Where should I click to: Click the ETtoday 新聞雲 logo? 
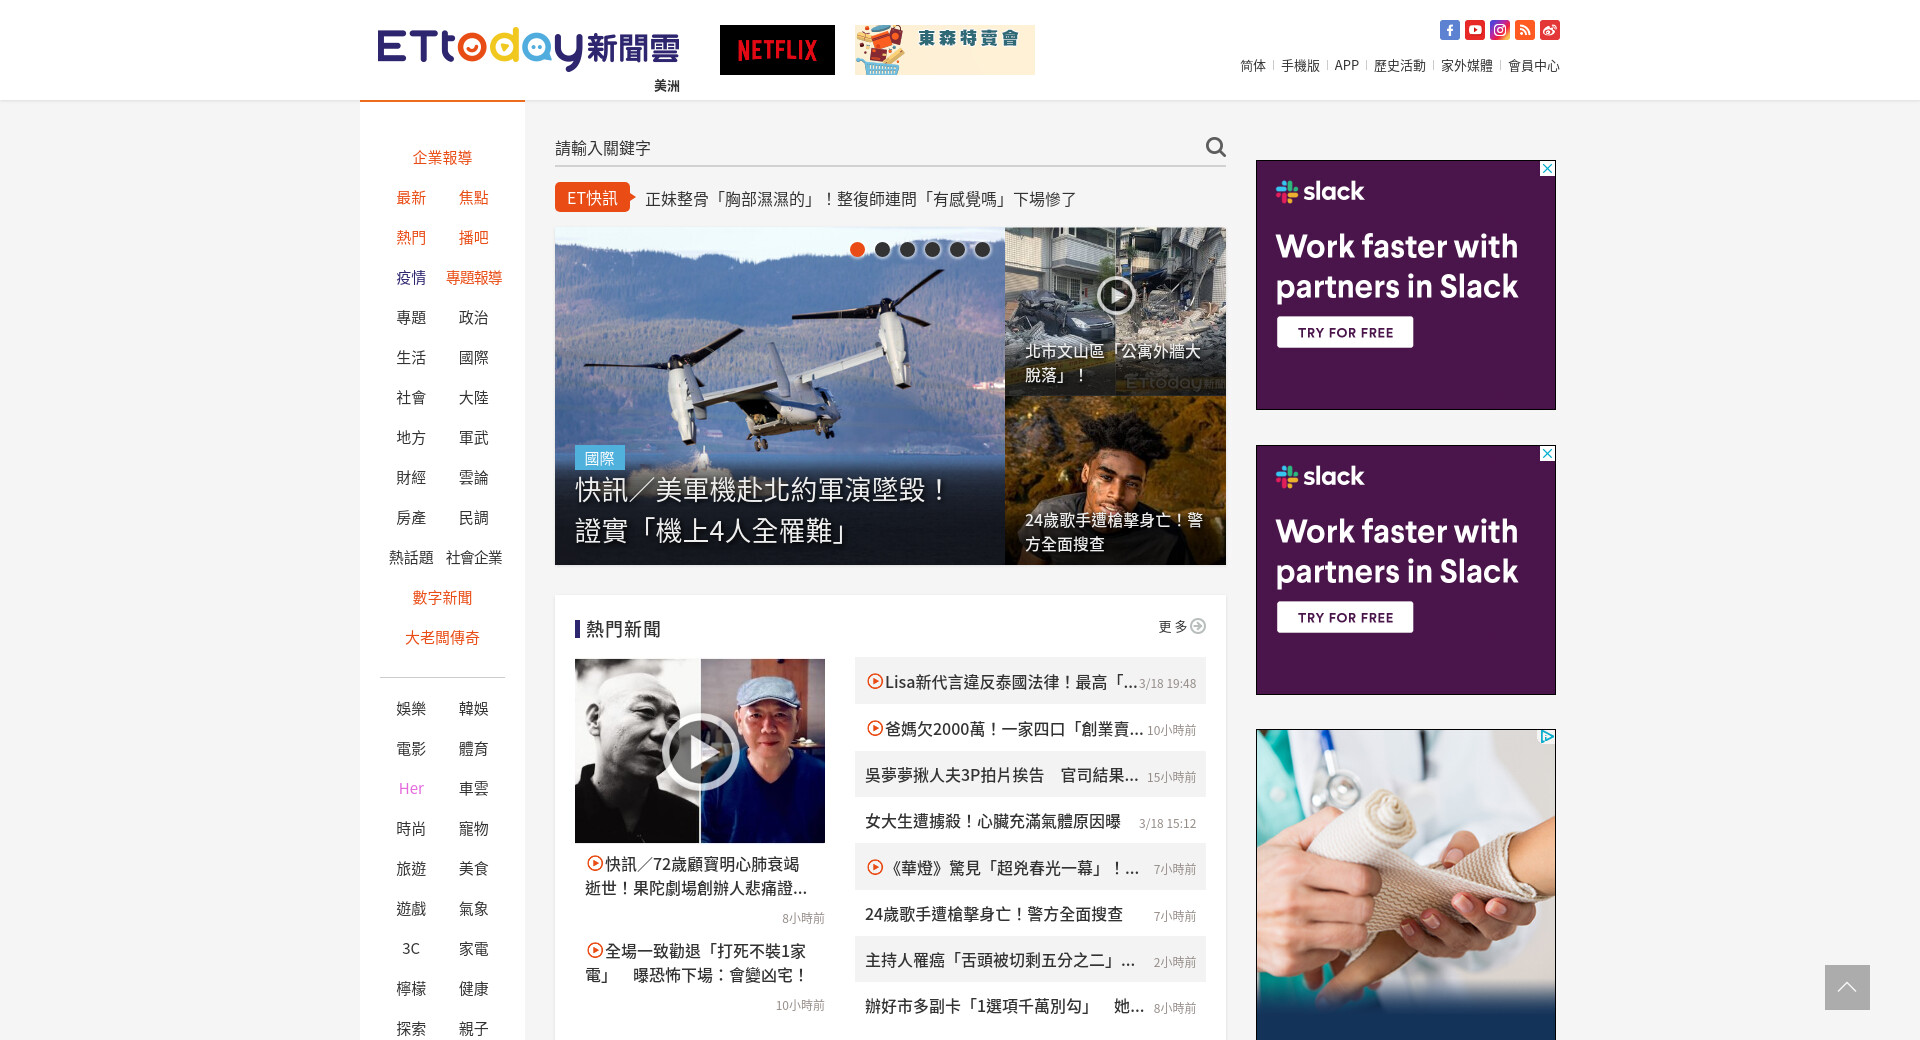click(x=528, y=48)
